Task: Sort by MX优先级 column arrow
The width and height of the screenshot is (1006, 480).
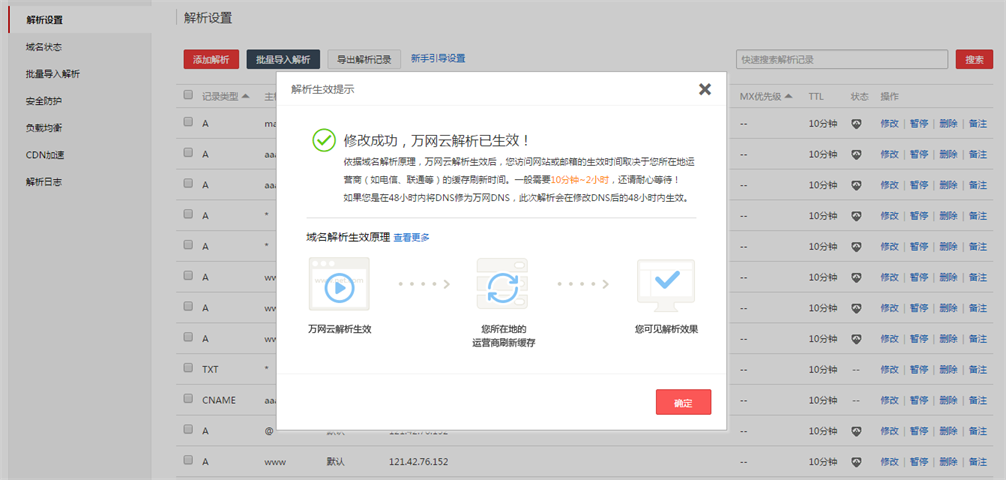Action: [788, 97]
